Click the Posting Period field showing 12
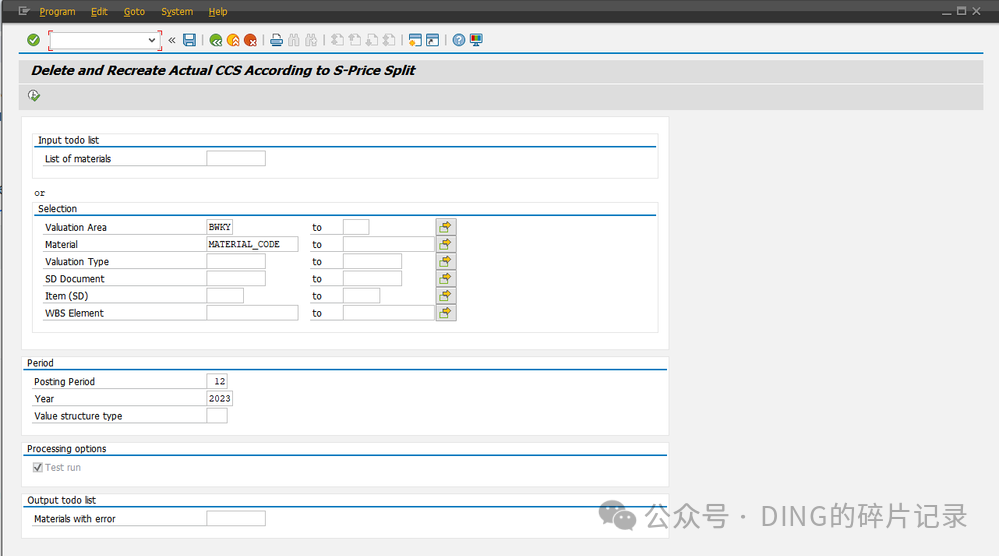 (x=217, y=381)
